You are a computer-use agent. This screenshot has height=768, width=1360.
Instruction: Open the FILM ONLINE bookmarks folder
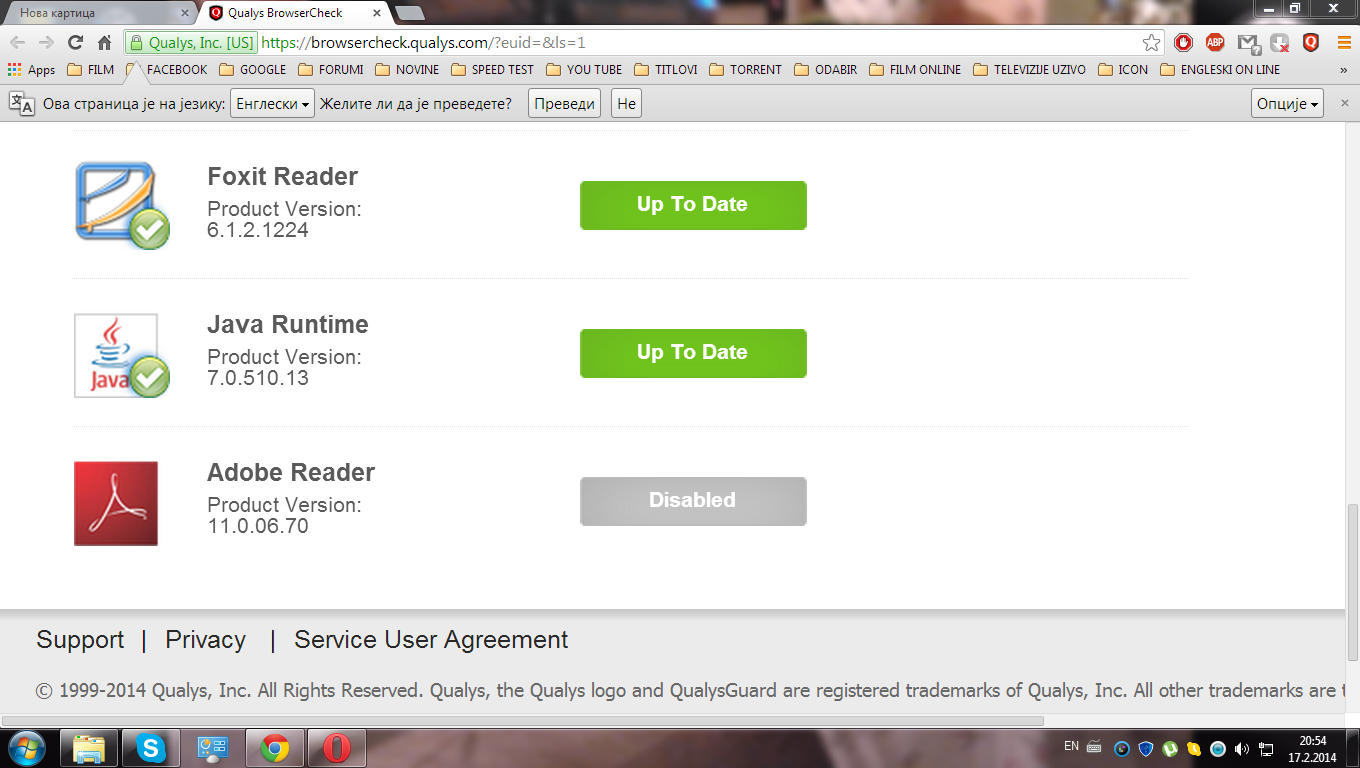pos(915,70)
